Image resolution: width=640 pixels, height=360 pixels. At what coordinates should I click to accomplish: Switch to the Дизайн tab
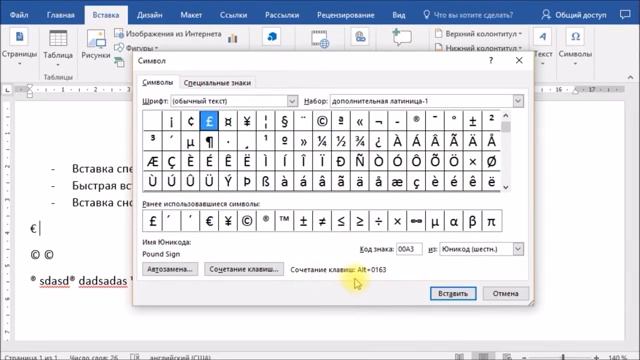[149, 15]
